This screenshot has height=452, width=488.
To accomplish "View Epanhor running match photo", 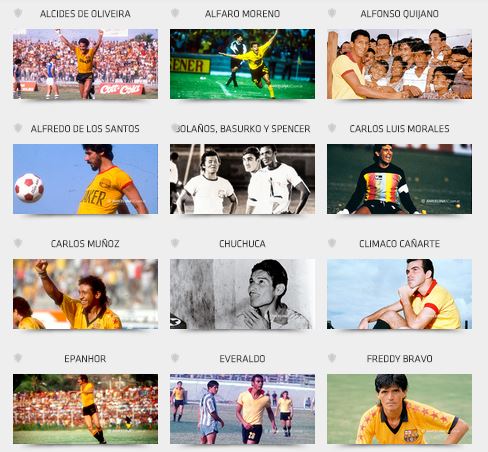I will coord(85,409).
